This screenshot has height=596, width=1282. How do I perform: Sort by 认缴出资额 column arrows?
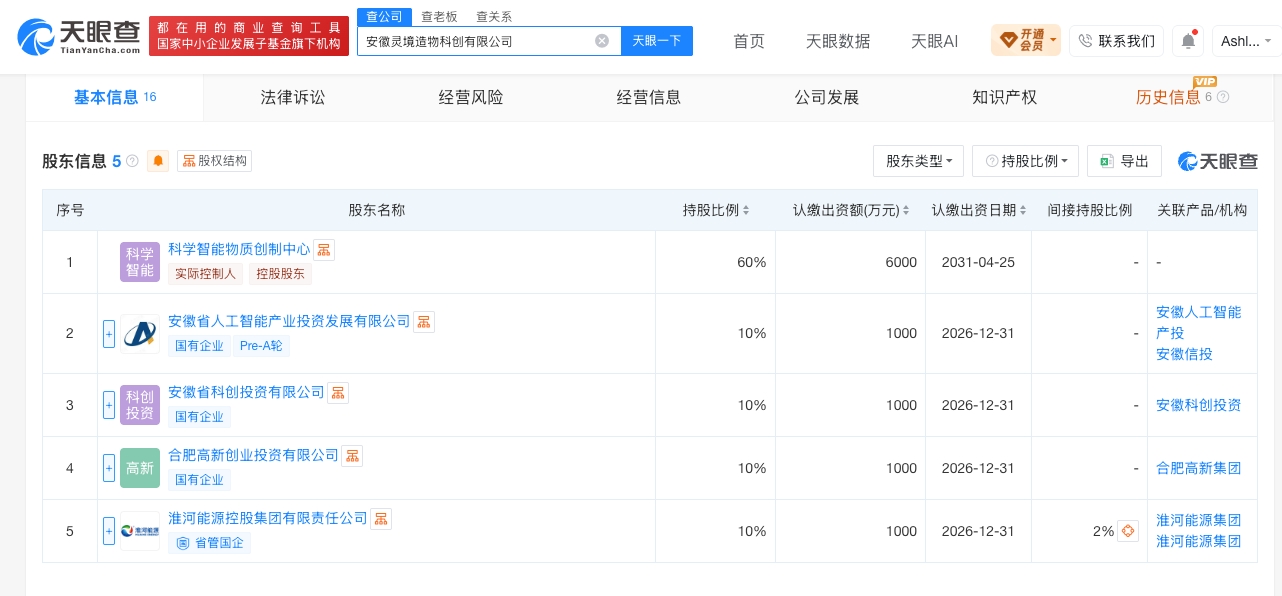point(906,210)
